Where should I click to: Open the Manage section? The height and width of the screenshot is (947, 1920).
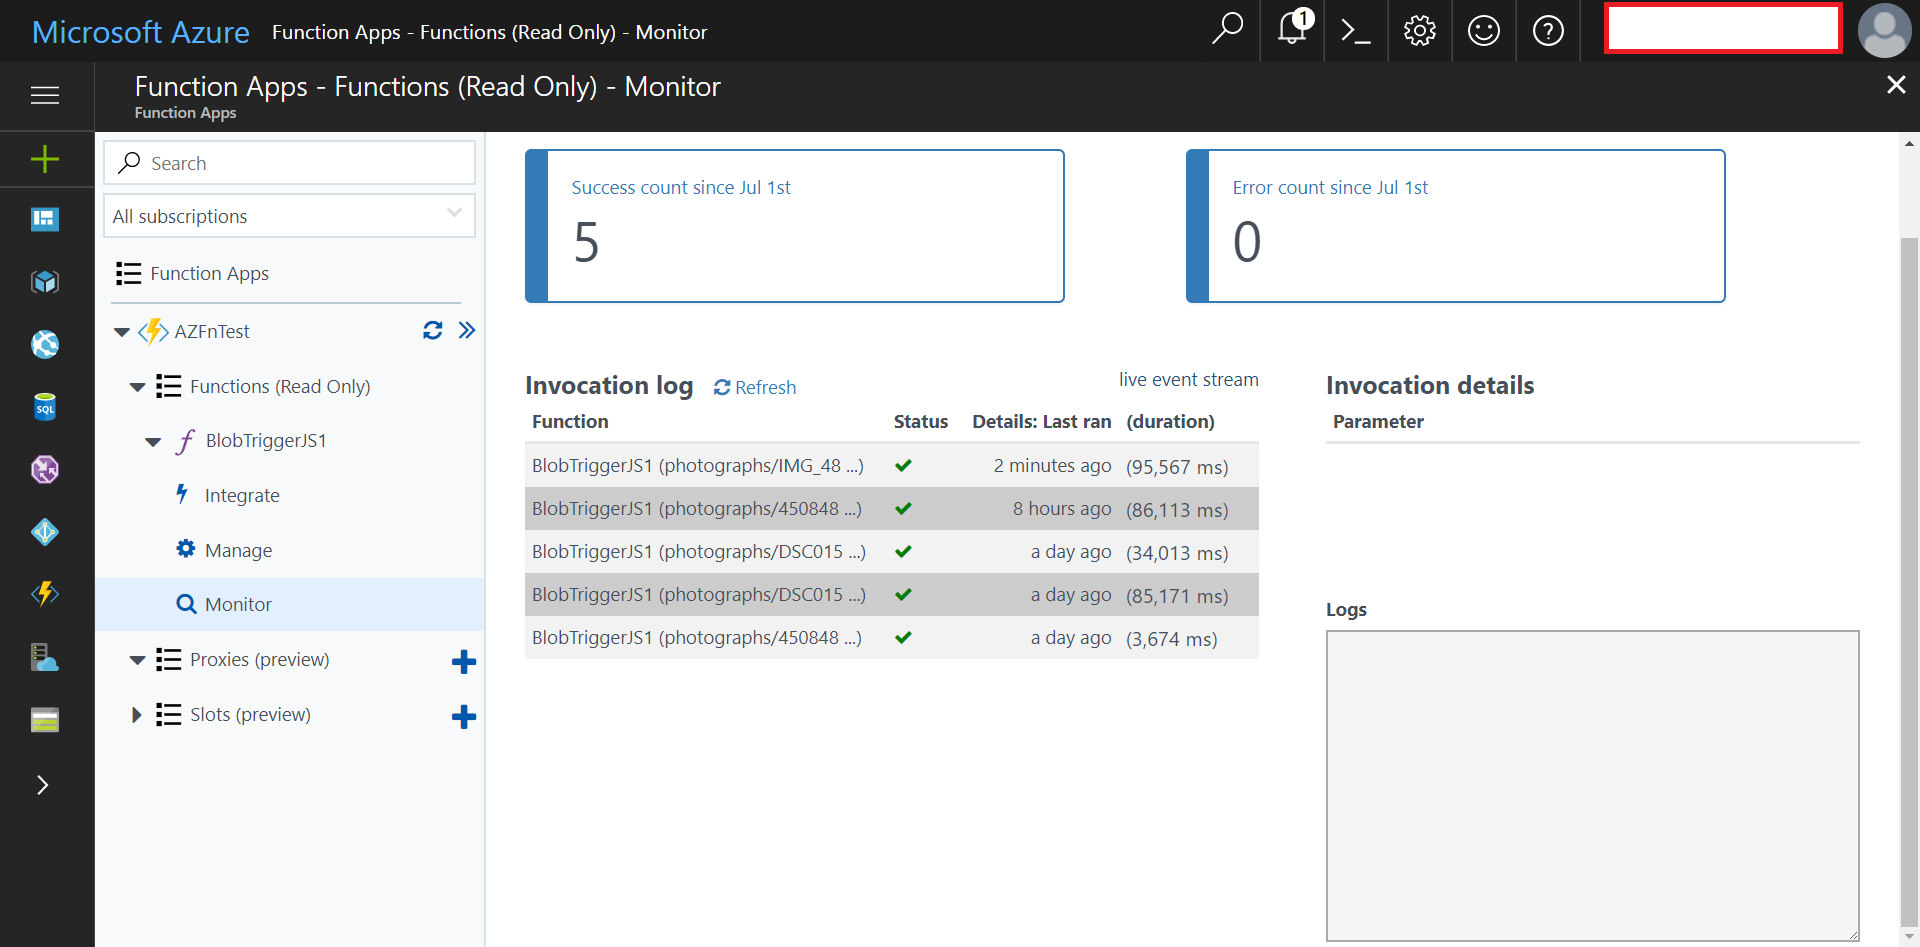[x=238, y=550]
